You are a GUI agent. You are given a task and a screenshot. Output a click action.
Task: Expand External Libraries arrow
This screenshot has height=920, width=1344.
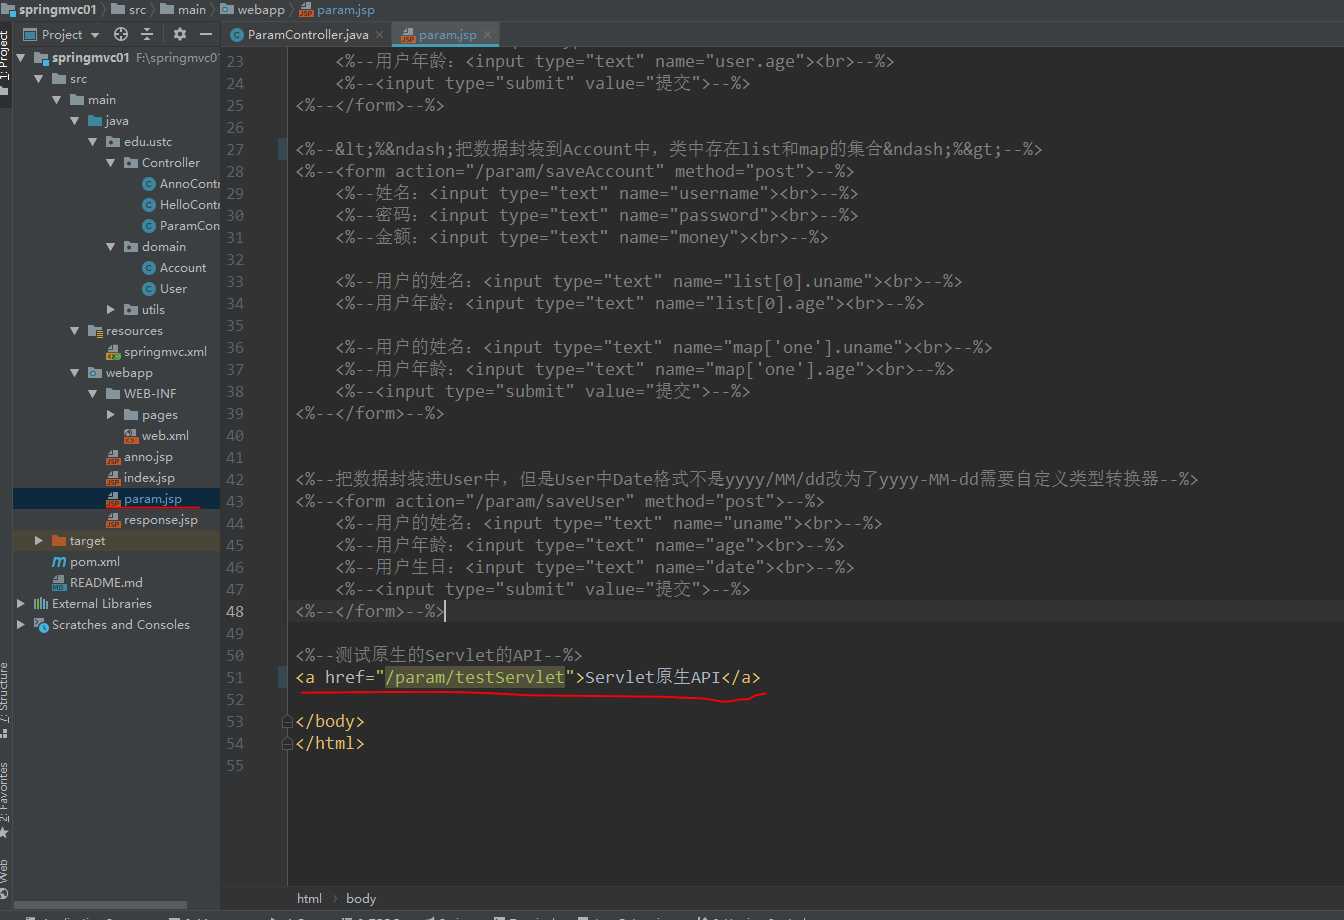(21, 603)
